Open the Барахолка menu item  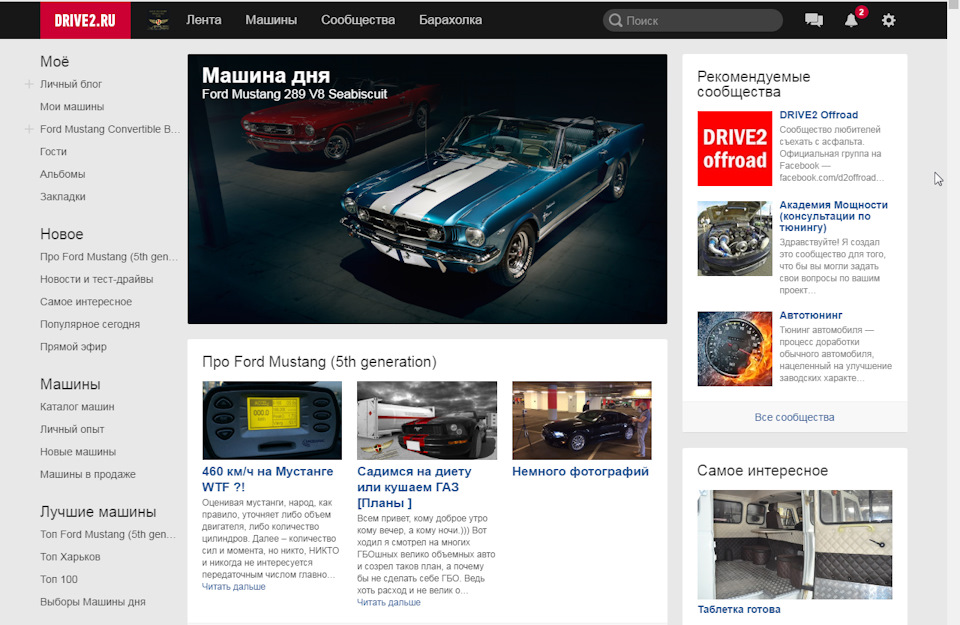point(451,20)
